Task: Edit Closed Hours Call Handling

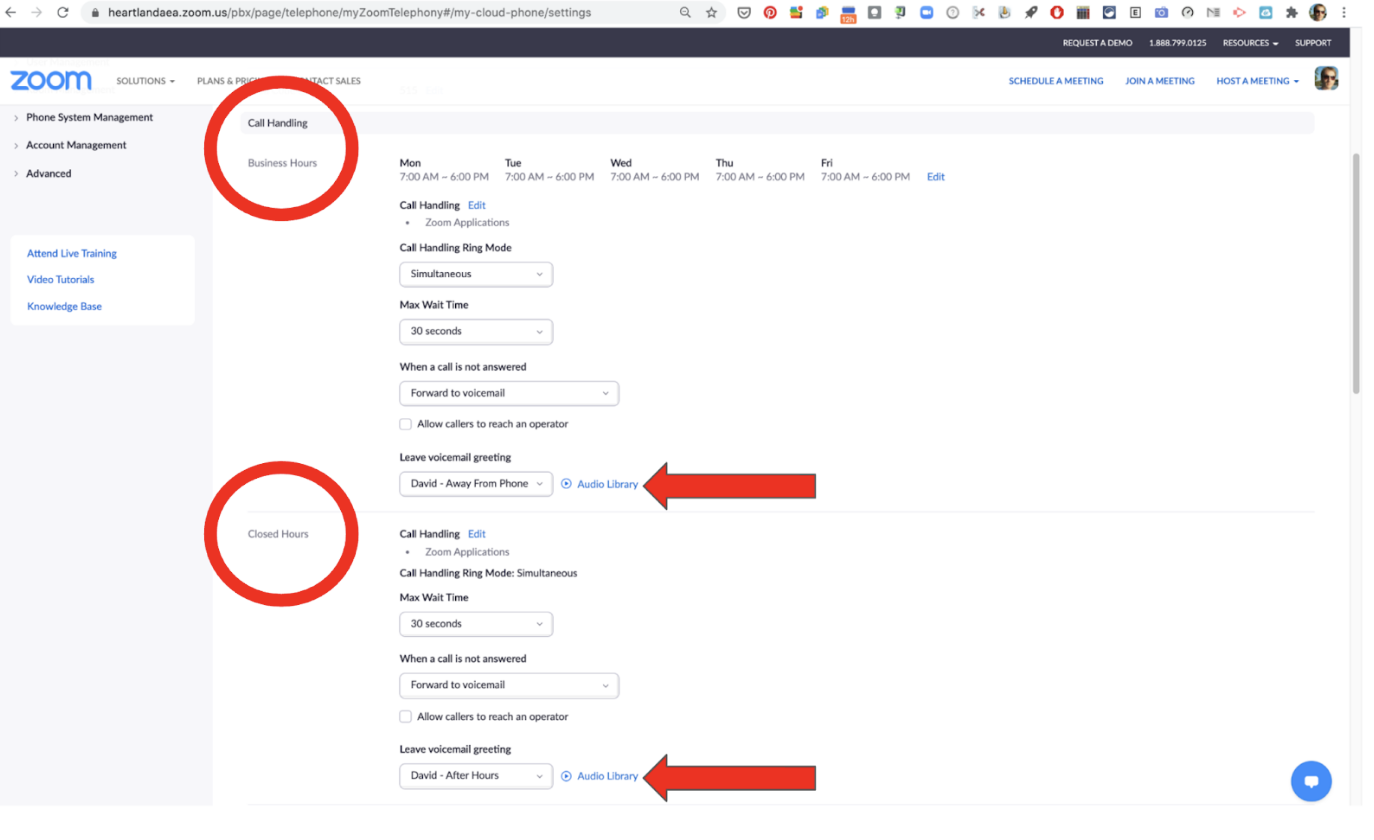Action: [x=476, y=534]
